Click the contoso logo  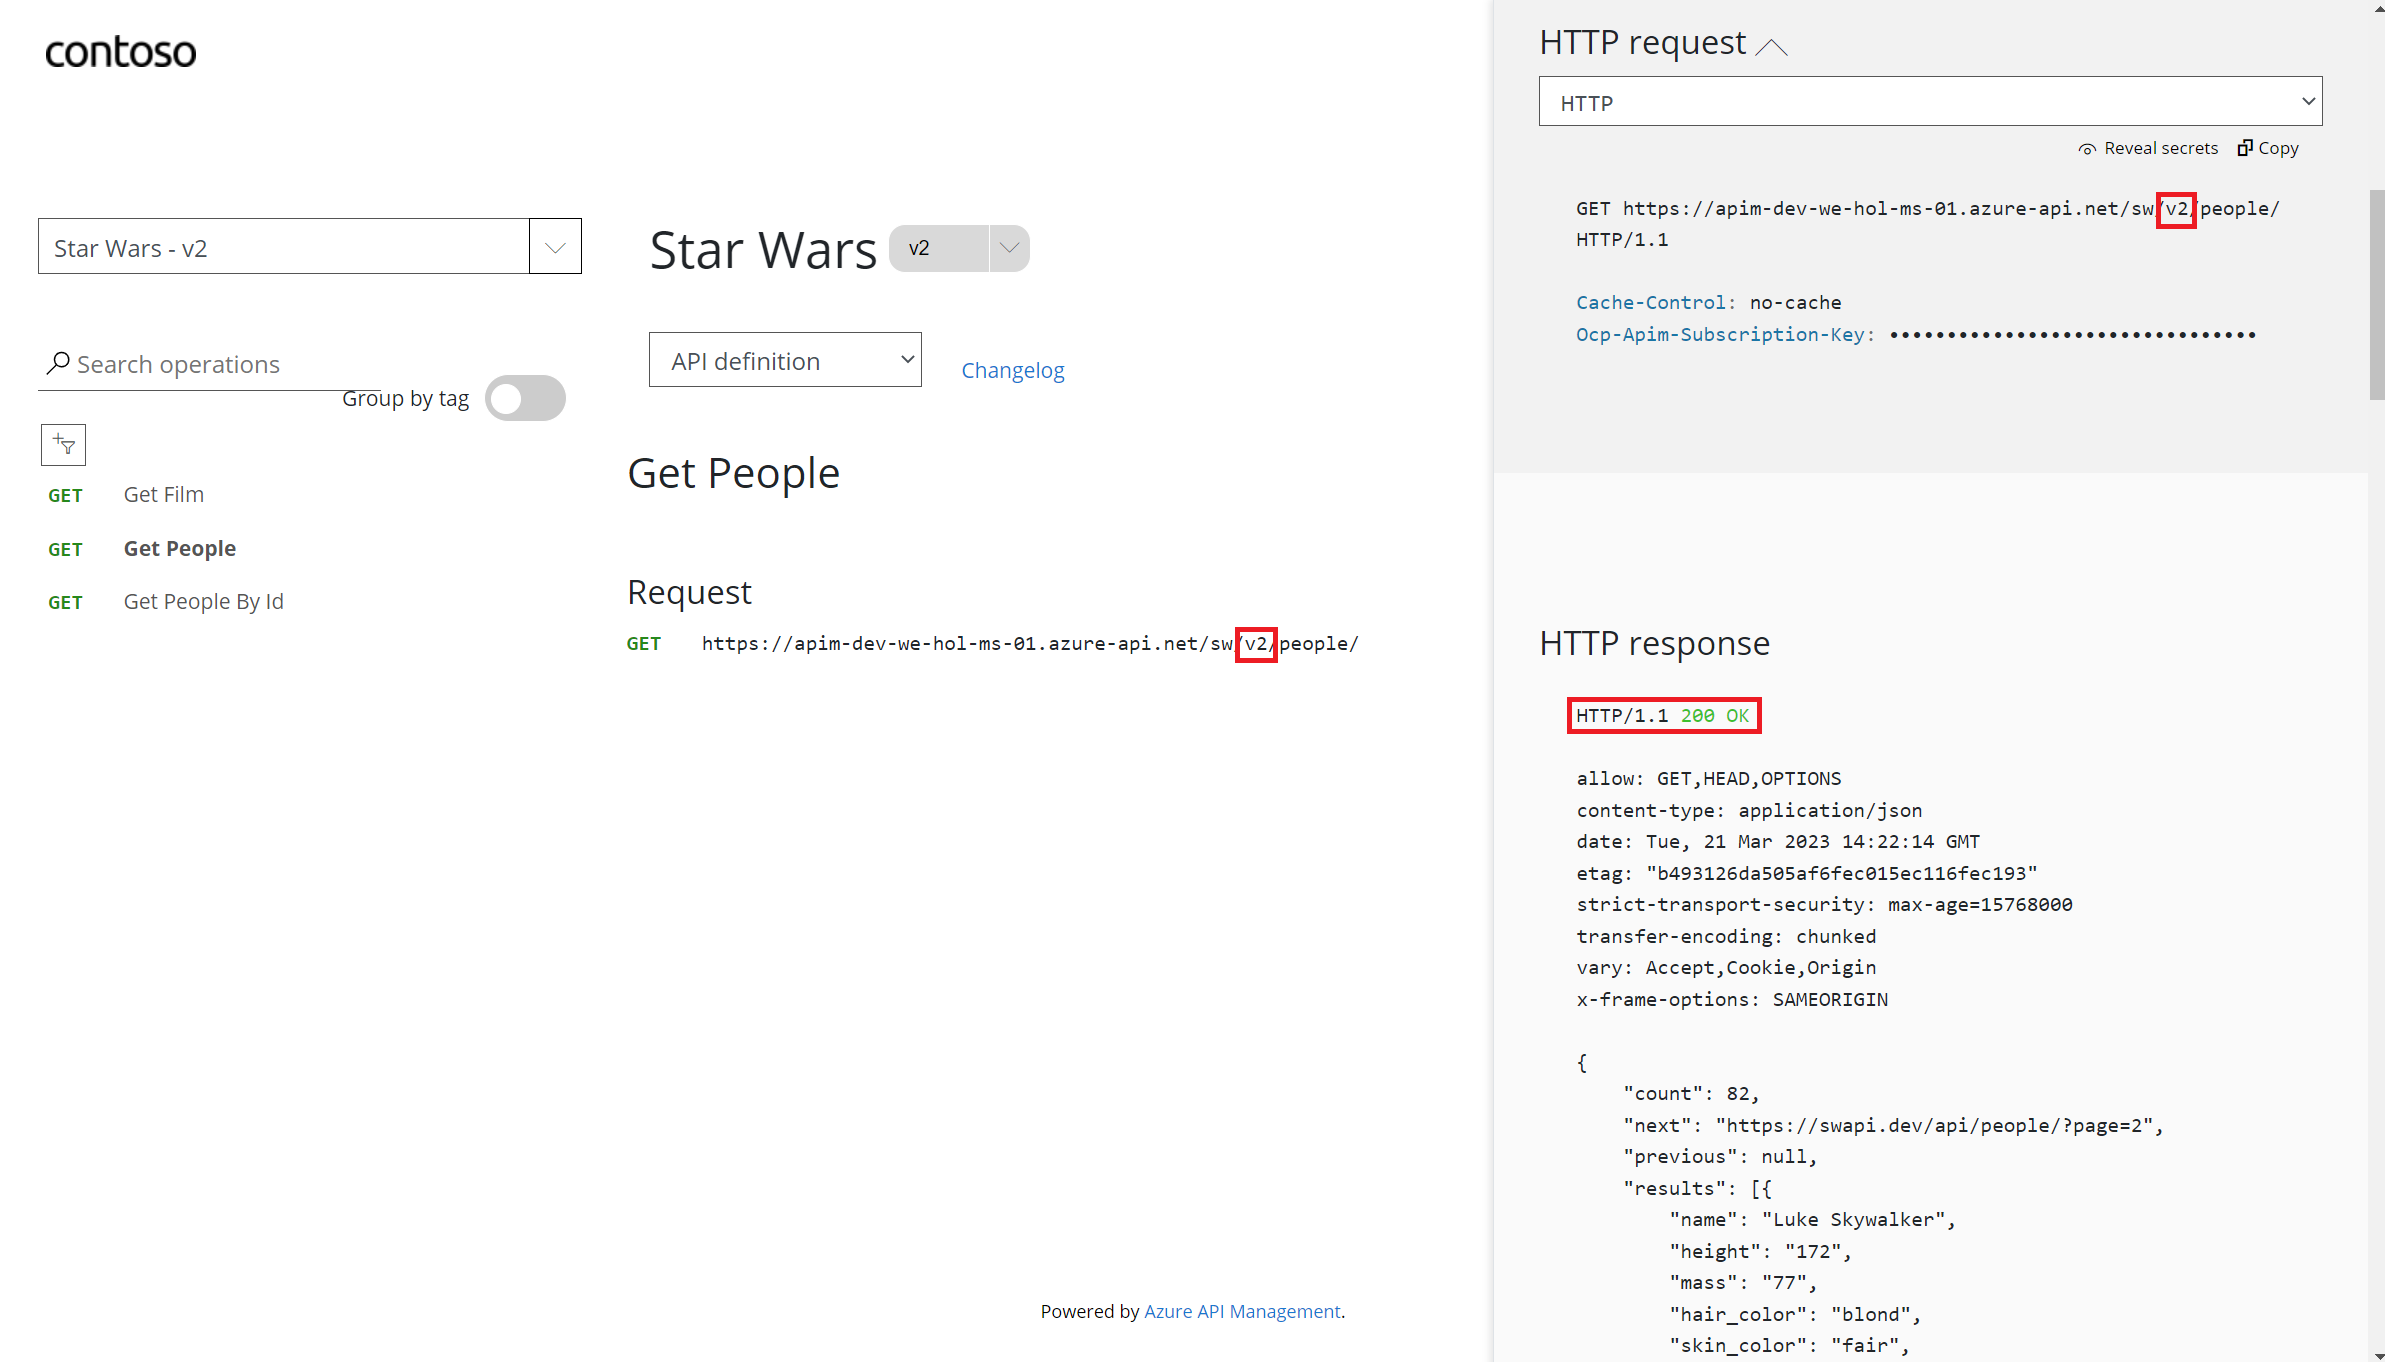[x=120, y=52]
